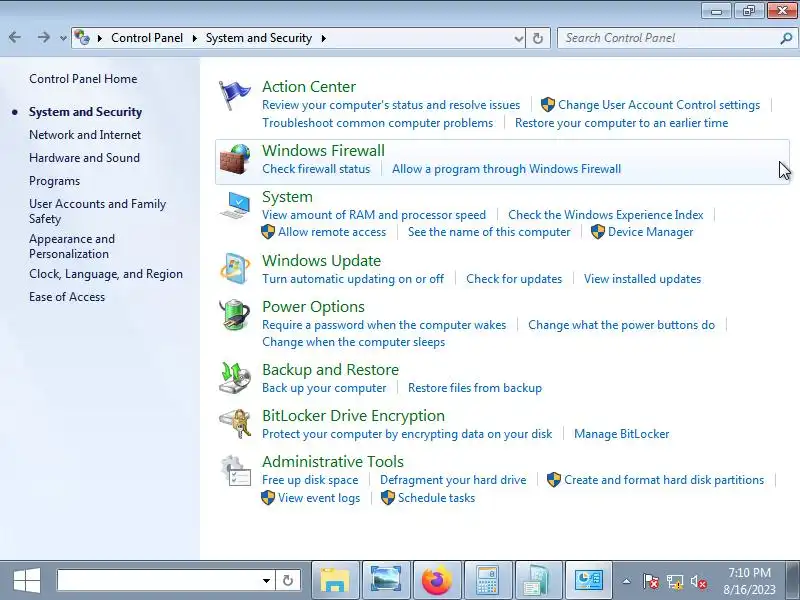Open User Accounts and Family Safety
Screen dimensions: 800x600
[x=97, y=211]
